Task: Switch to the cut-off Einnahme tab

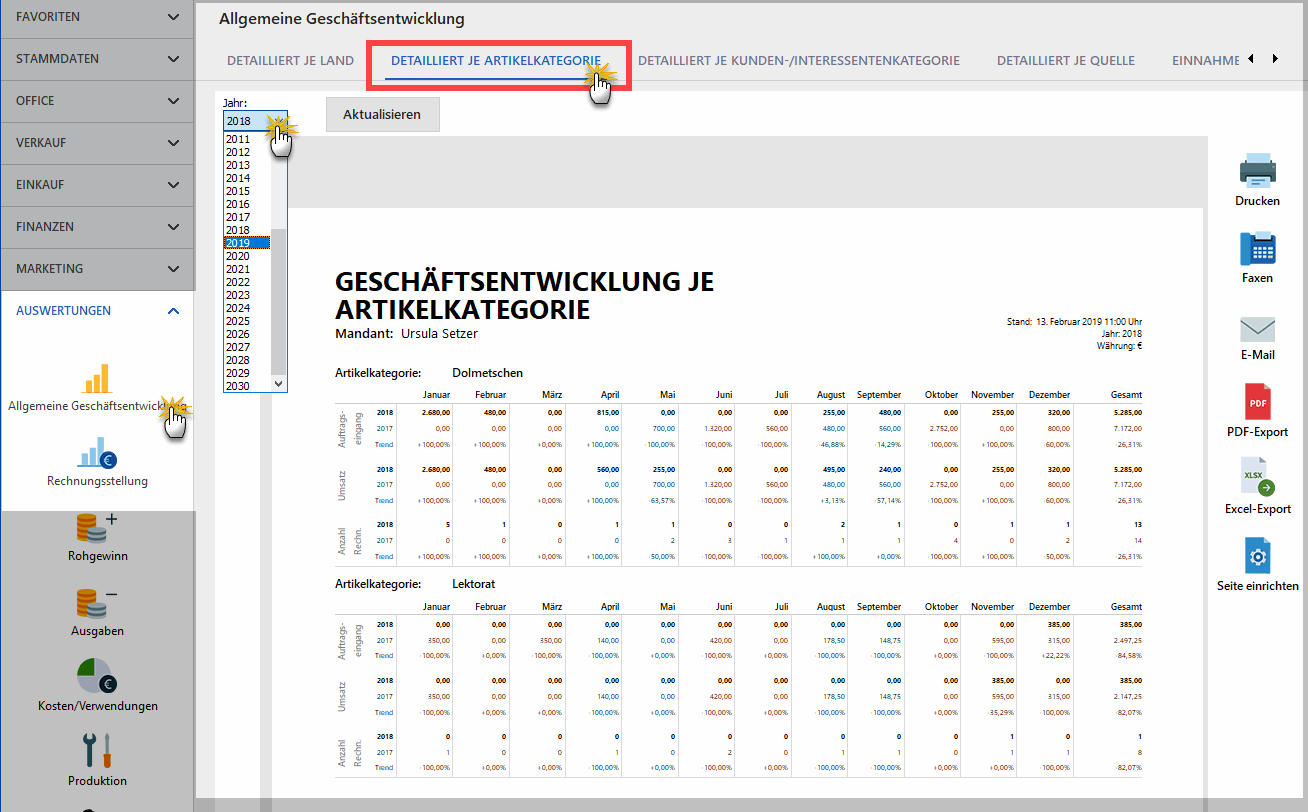Action: (x=1206, y=60)
